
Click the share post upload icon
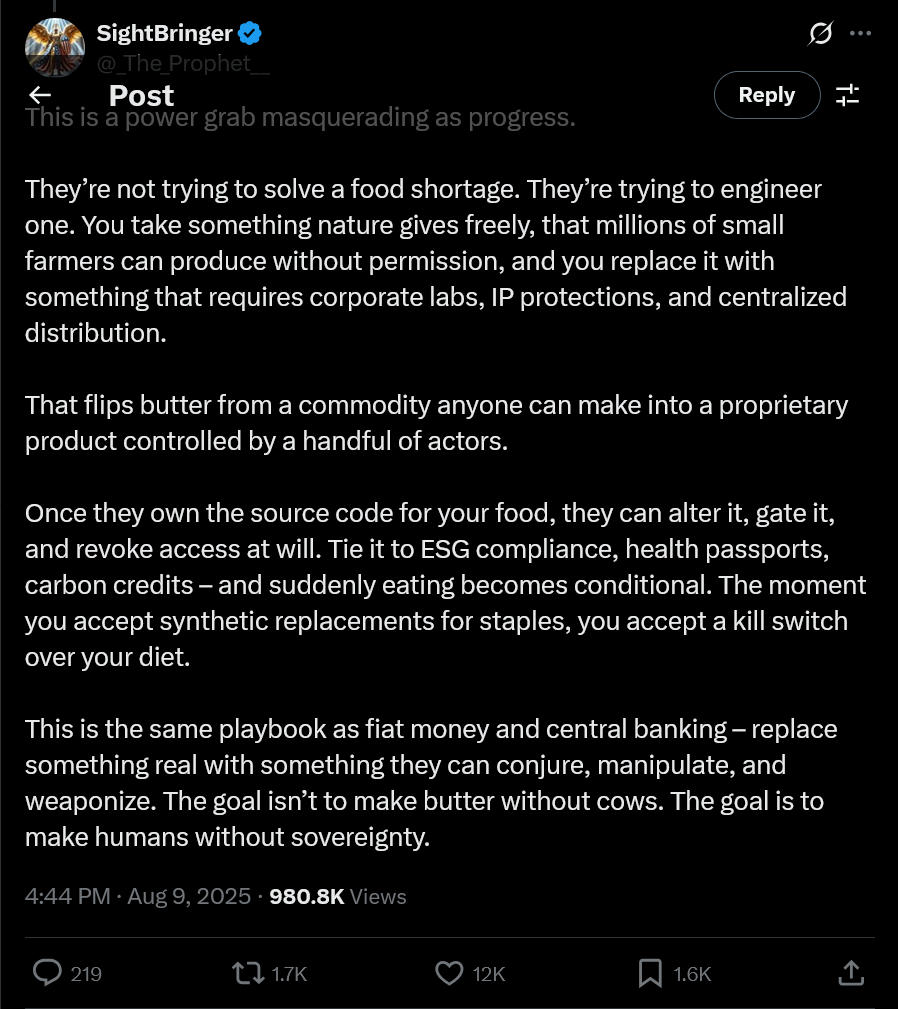tap(849, 972)
